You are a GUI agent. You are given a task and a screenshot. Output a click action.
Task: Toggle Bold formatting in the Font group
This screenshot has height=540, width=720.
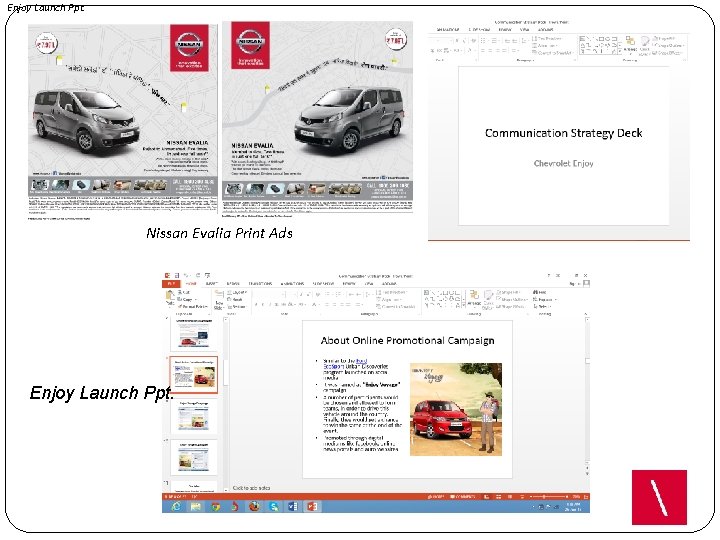pyautogui.click(x=256, y=304)
